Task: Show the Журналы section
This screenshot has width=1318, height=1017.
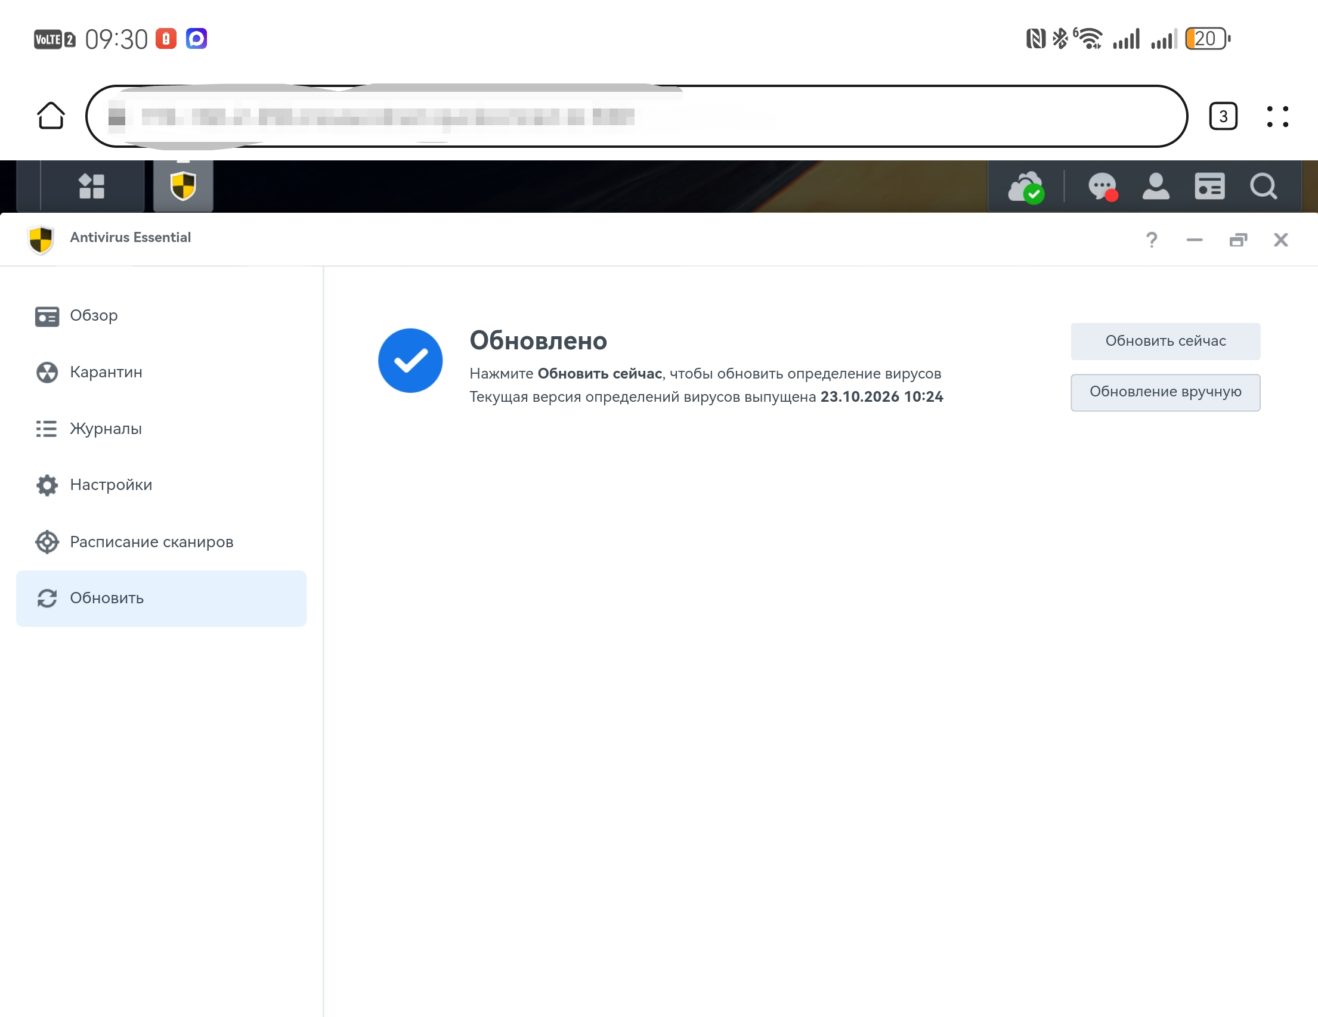Action: (x=161, y=429)
